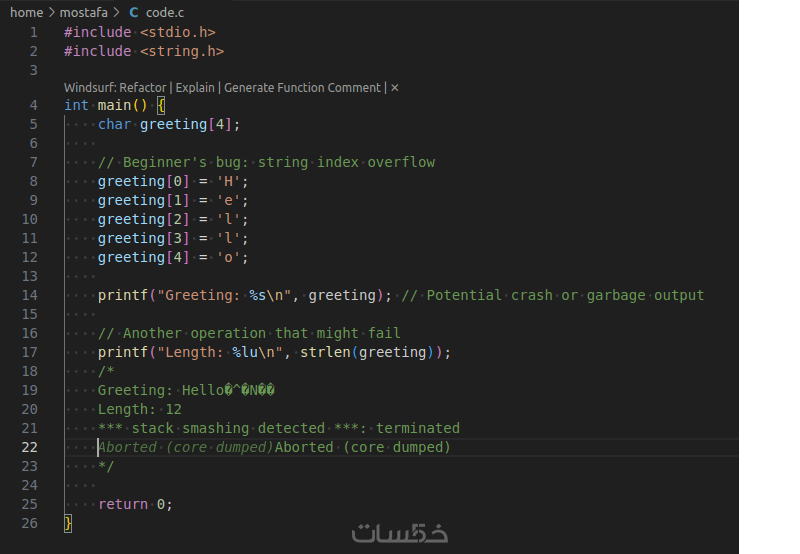Open the code.c breadcrumb file dropdown
The height and width of the screenshot is (554, 800).
(163, 12)
